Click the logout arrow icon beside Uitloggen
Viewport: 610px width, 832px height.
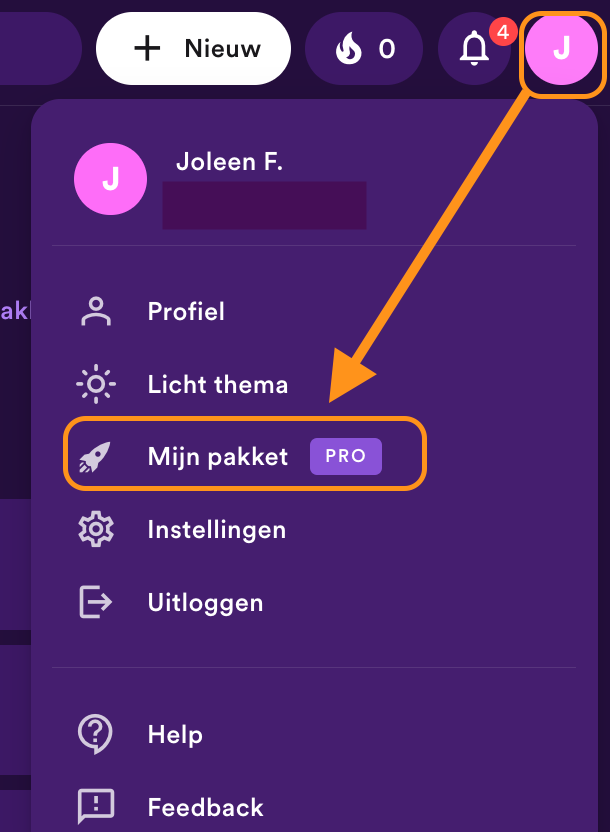(95, 602)
